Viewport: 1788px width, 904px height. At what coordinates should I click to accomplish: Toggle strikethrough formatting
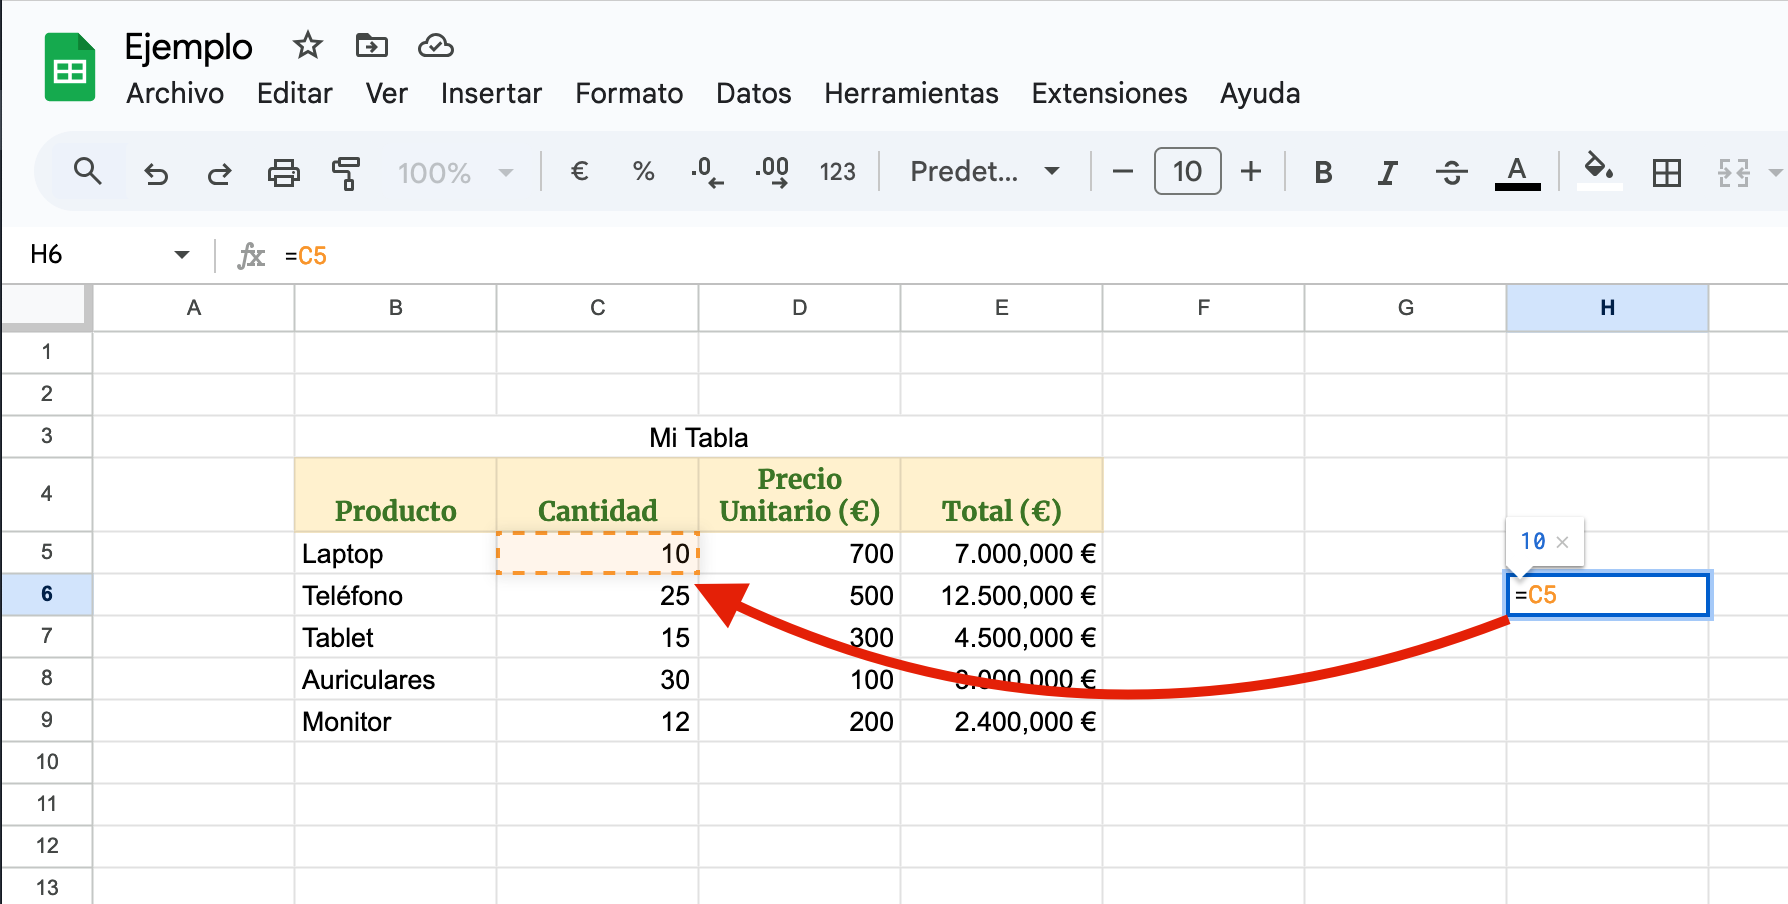1451,173
